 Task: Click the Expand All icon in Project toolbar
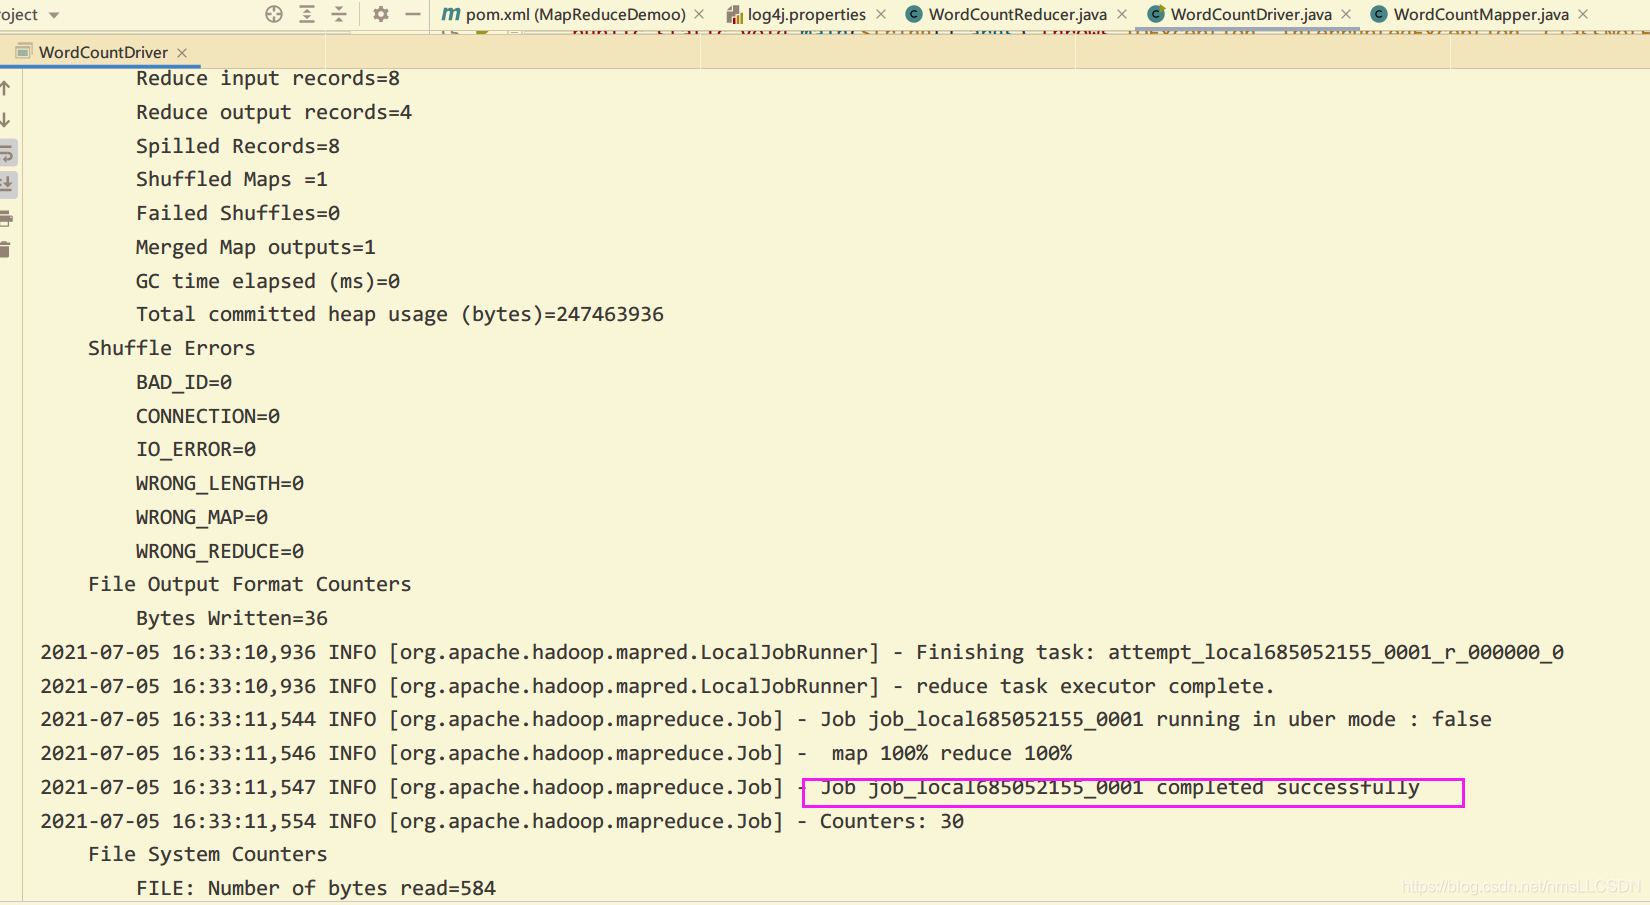(307, 14)
